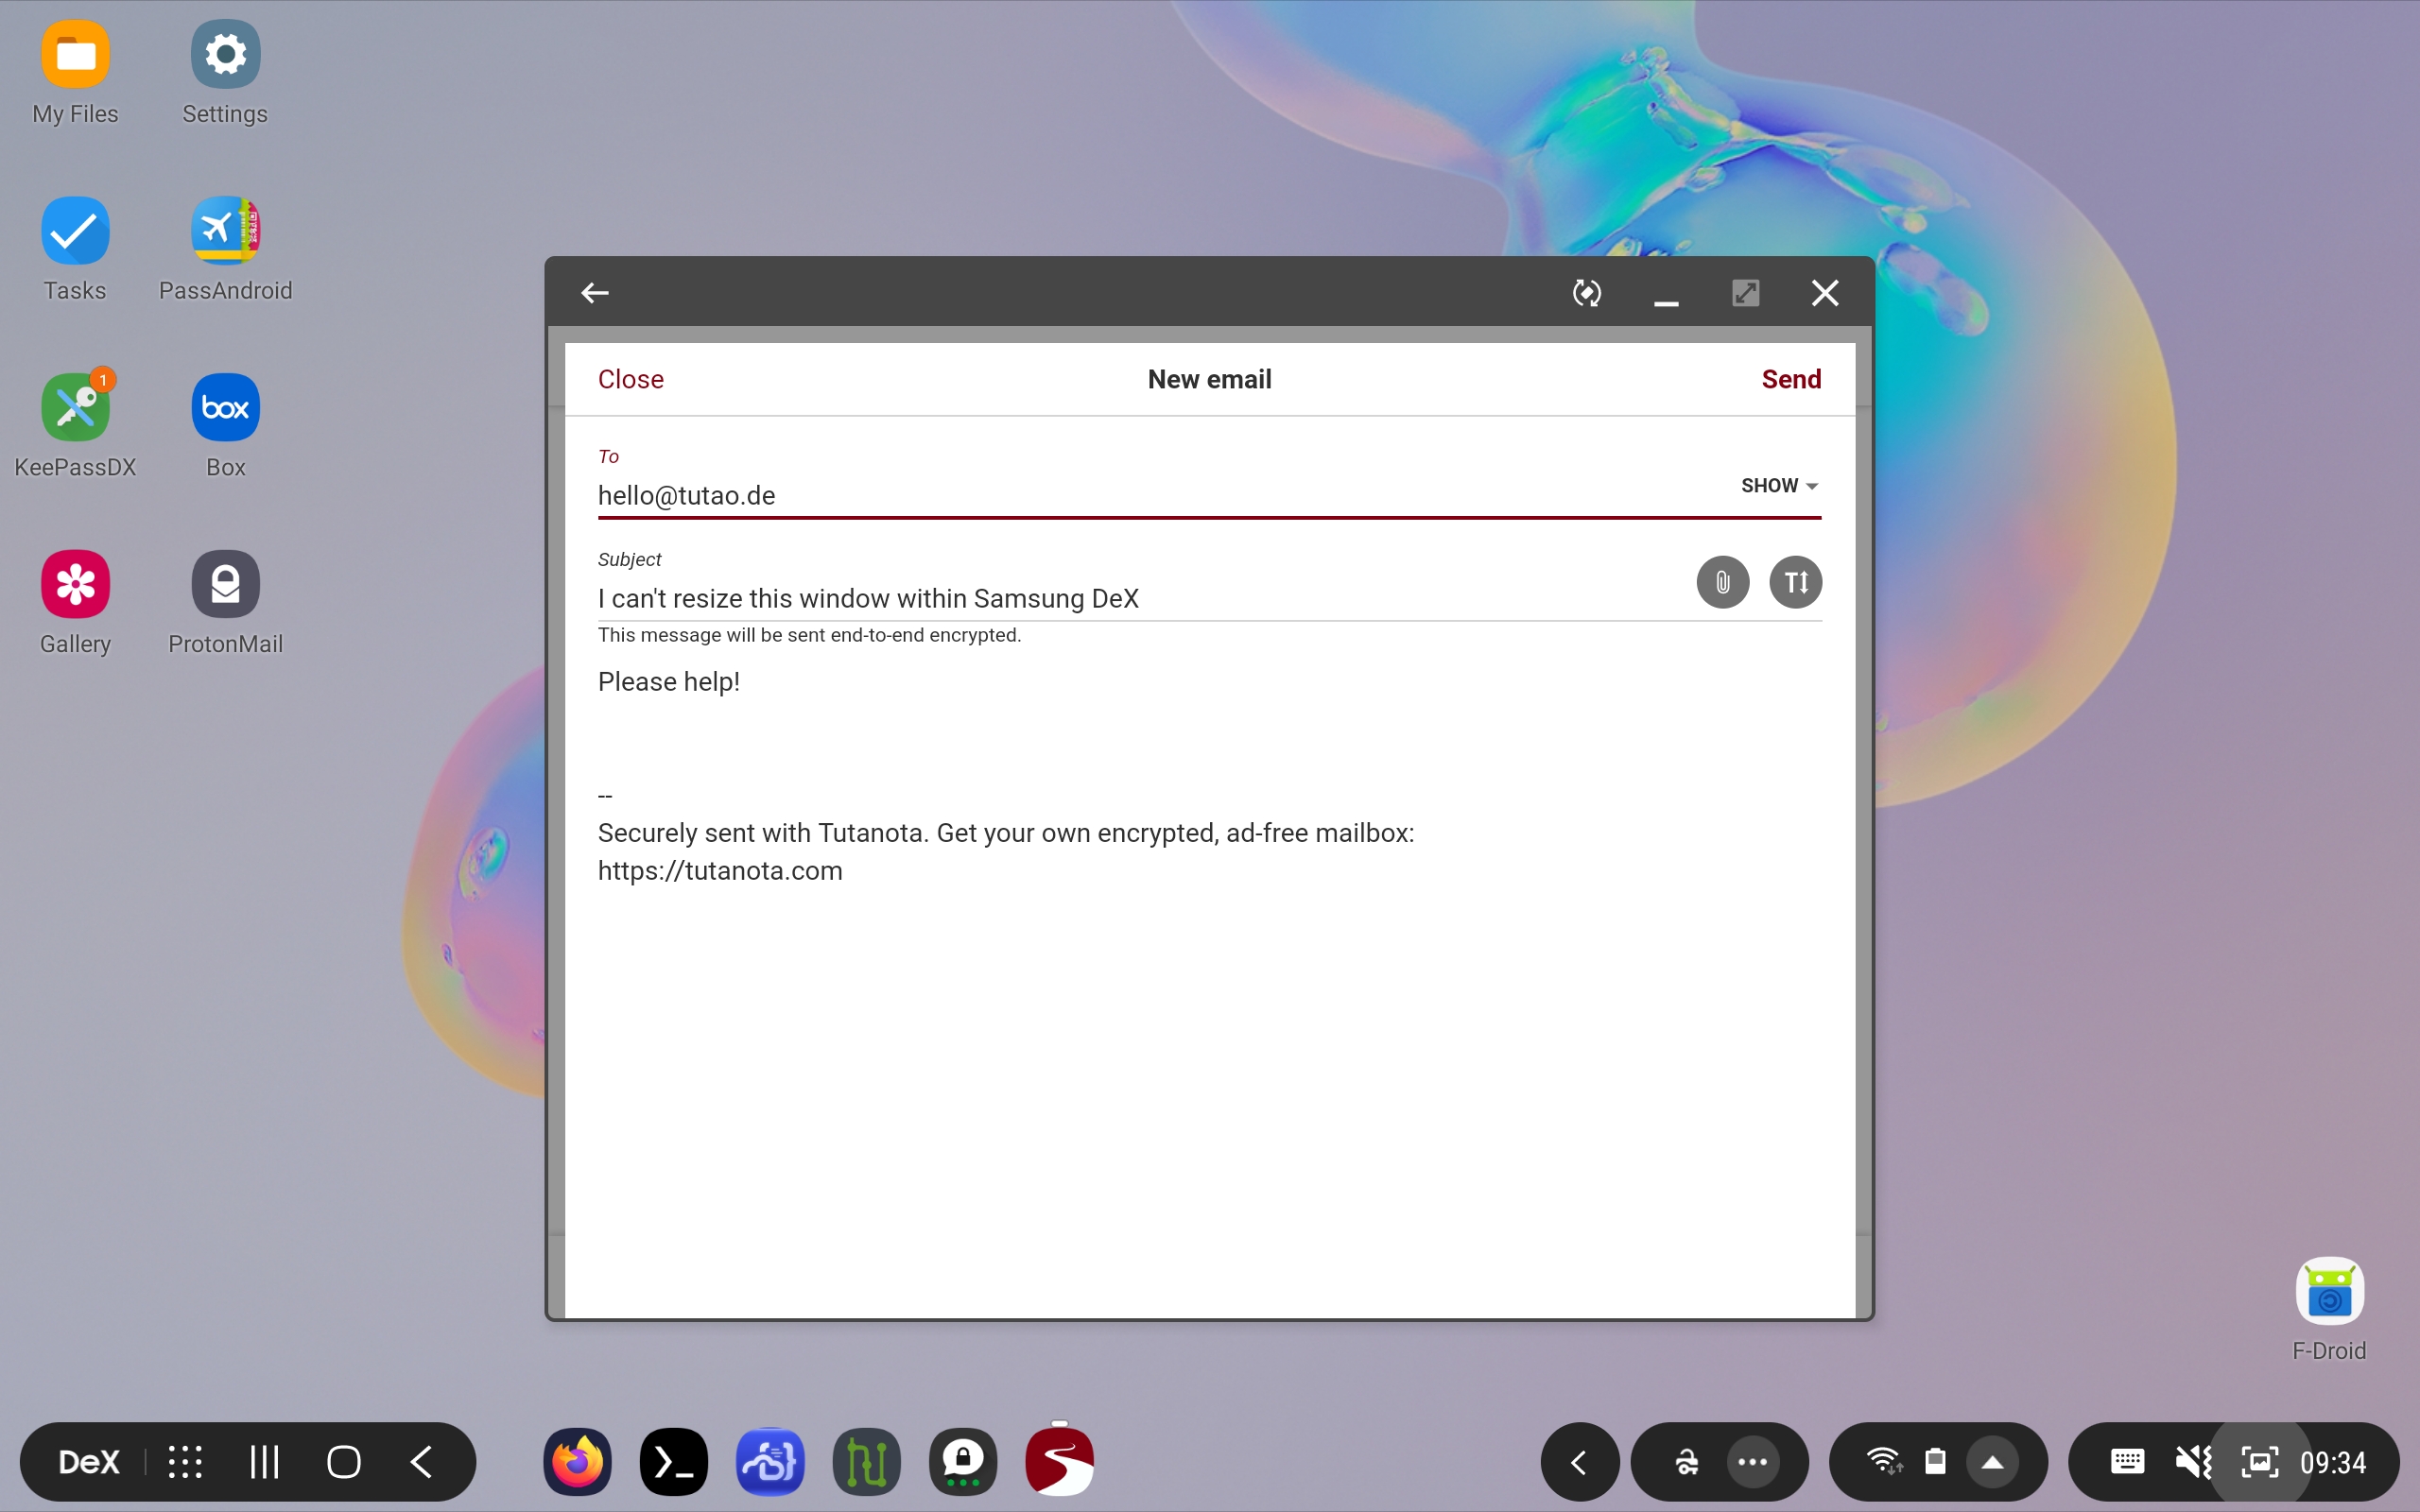Click Close in the New email dialog
The image size is (2420, 1512).
point(631,379)
